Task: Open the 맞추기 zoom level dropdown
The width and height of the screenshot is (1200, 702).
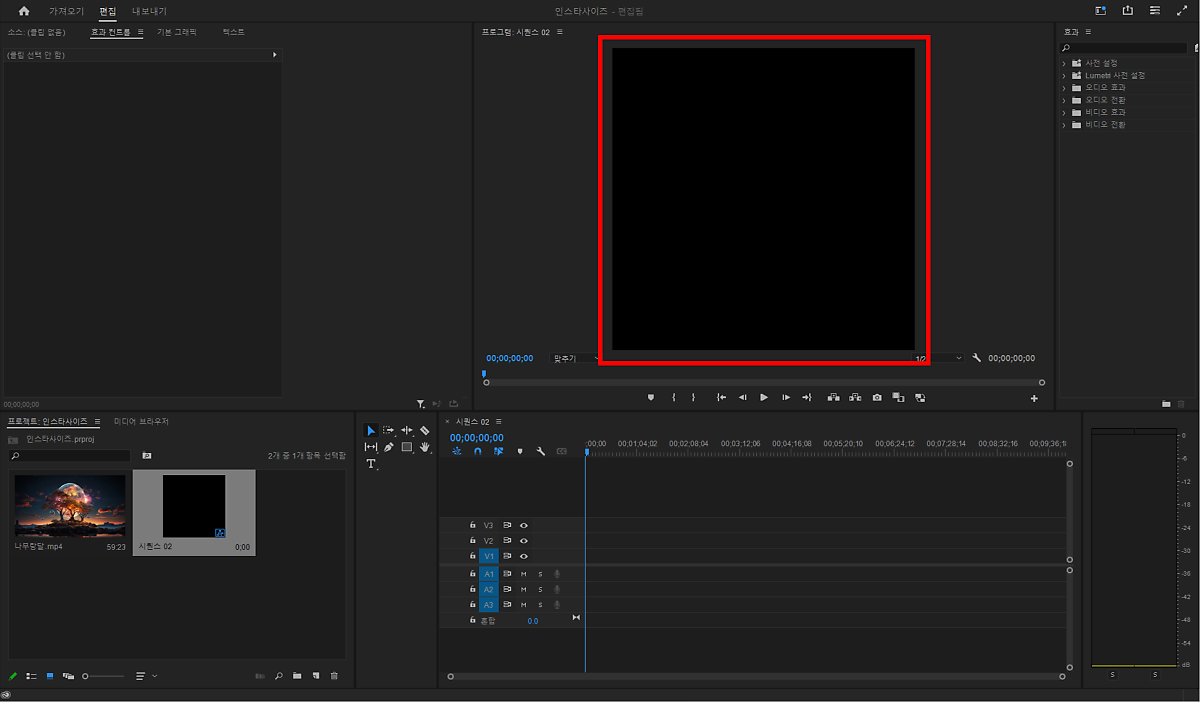Action: [x=577, y=358]
